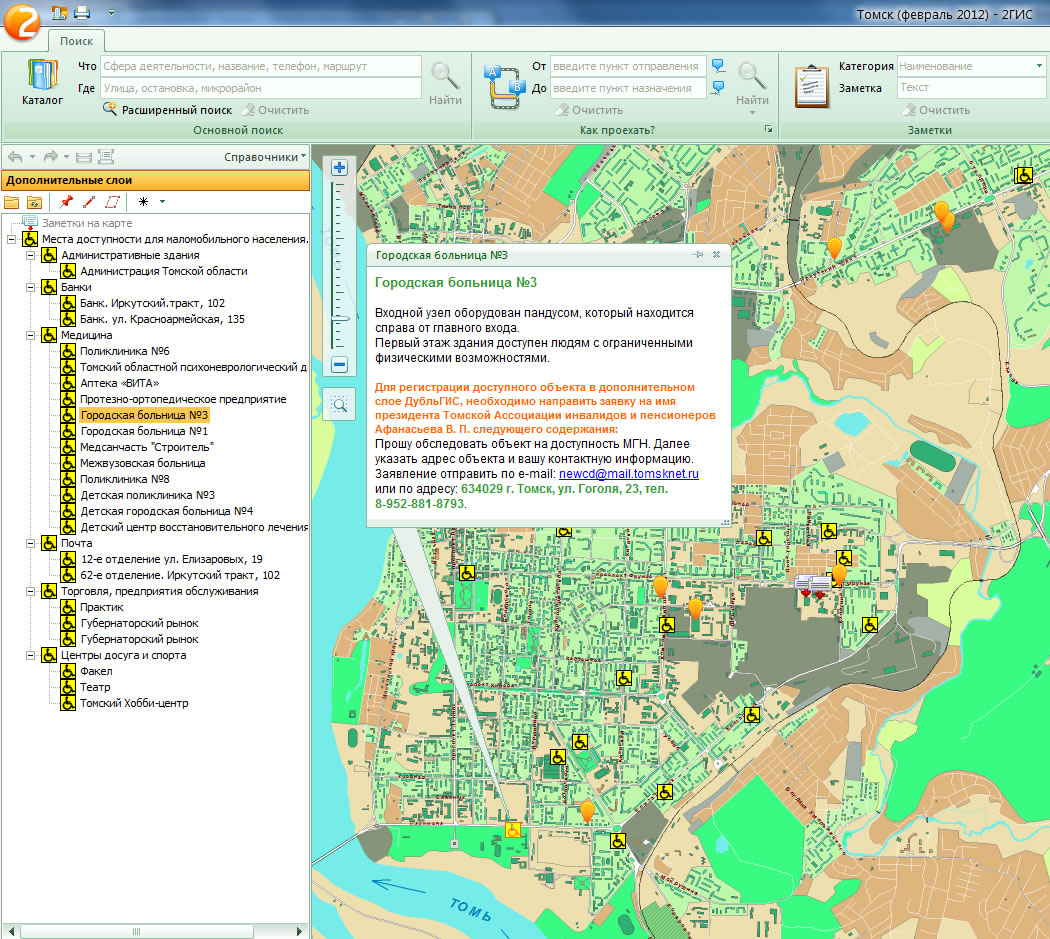Switch to the Поиск ribbon tab
Viewport: 1050px width, 939px height.
[76, 41]
